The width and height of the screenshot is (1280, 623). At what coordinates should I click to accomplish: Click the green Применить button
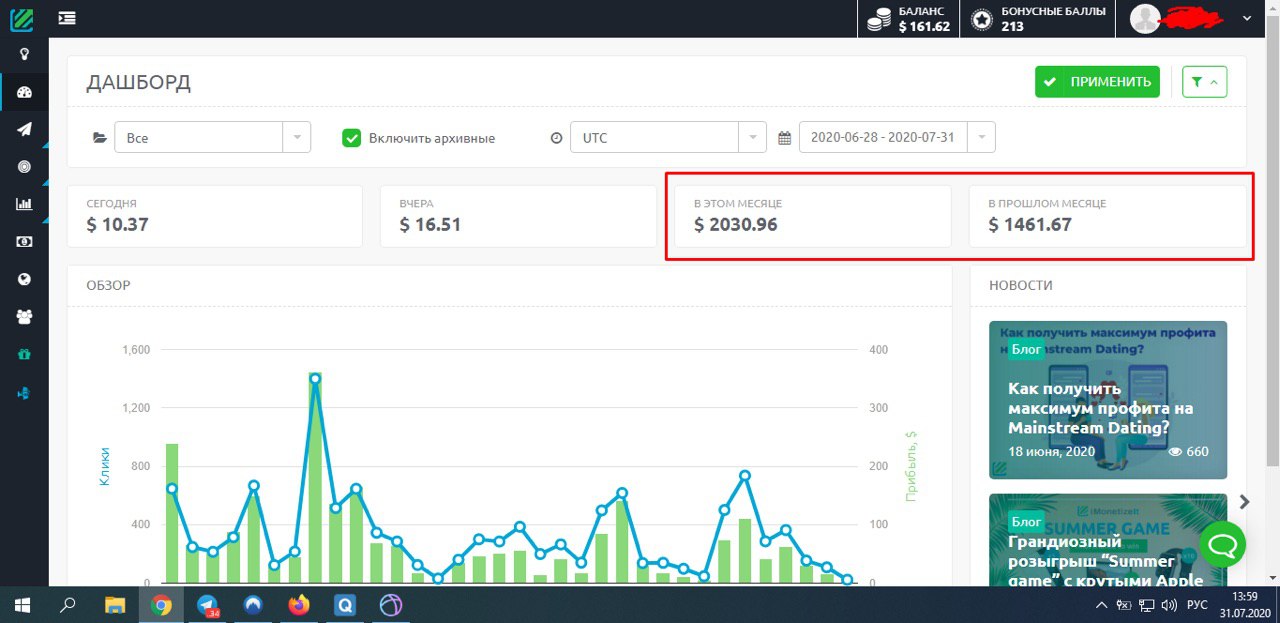1097,82
